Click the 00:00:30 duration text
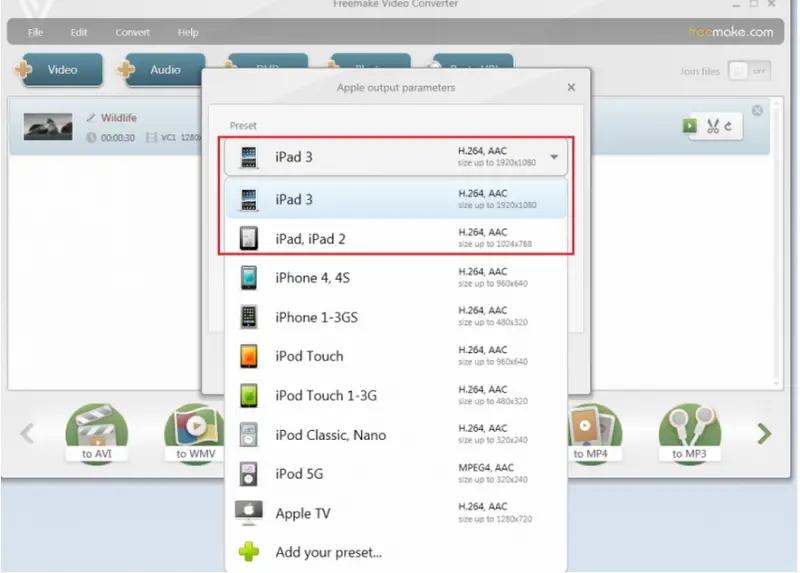Image resolution: width=800 pixels, height=573 pixels. (118, 138)
